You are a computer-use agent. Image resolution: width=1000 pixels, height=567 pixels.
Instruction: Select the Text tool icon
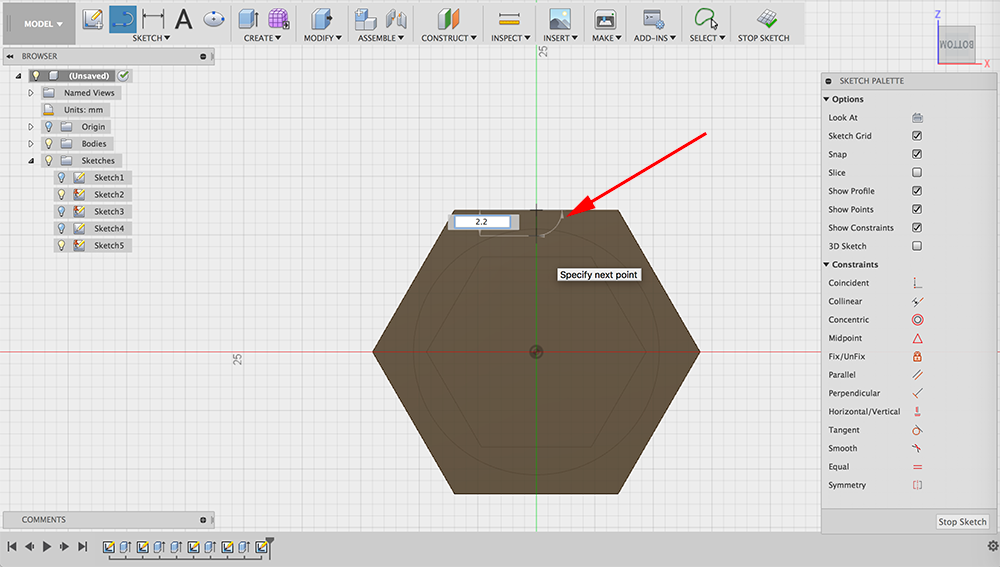coord(184,19)
